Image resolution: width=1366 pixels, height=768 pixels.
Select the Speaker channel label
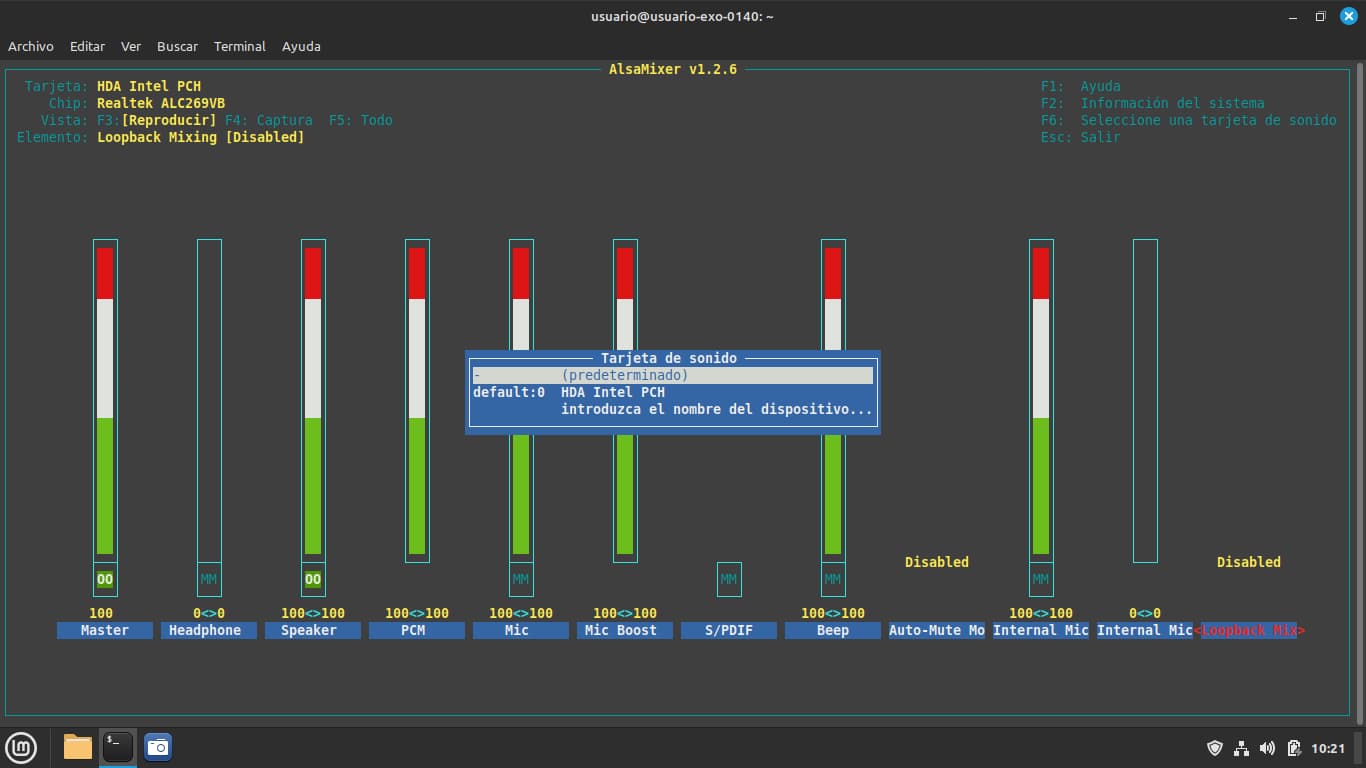(x=313, y=630)
